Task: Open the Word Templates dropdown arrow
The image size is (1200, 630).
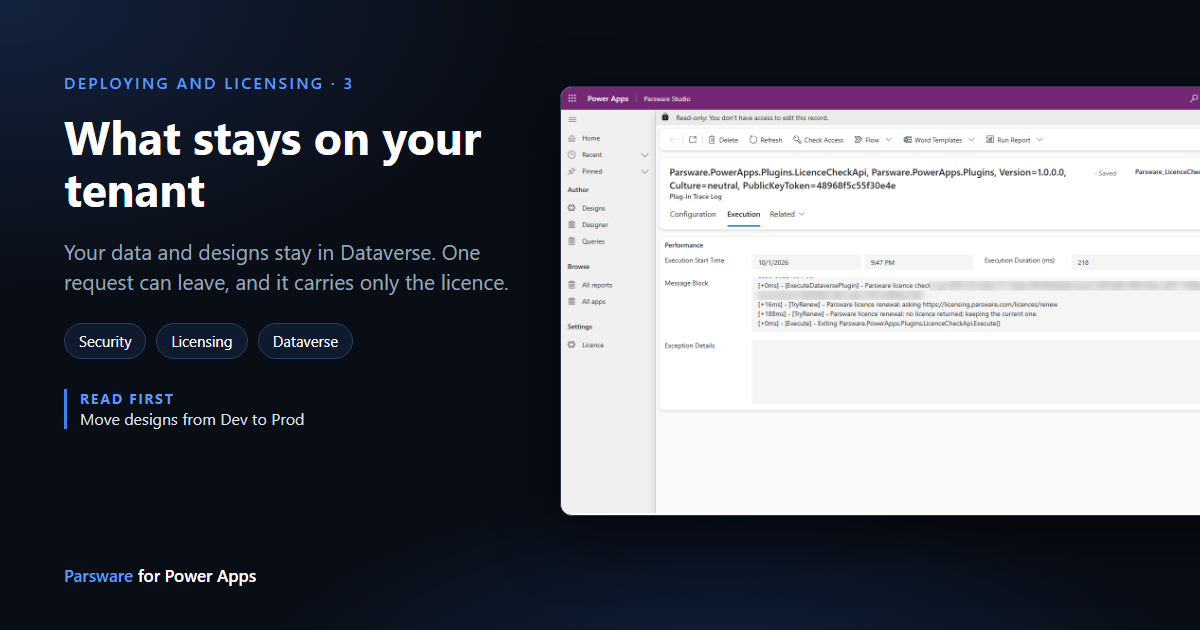Action: pos(971,140)
